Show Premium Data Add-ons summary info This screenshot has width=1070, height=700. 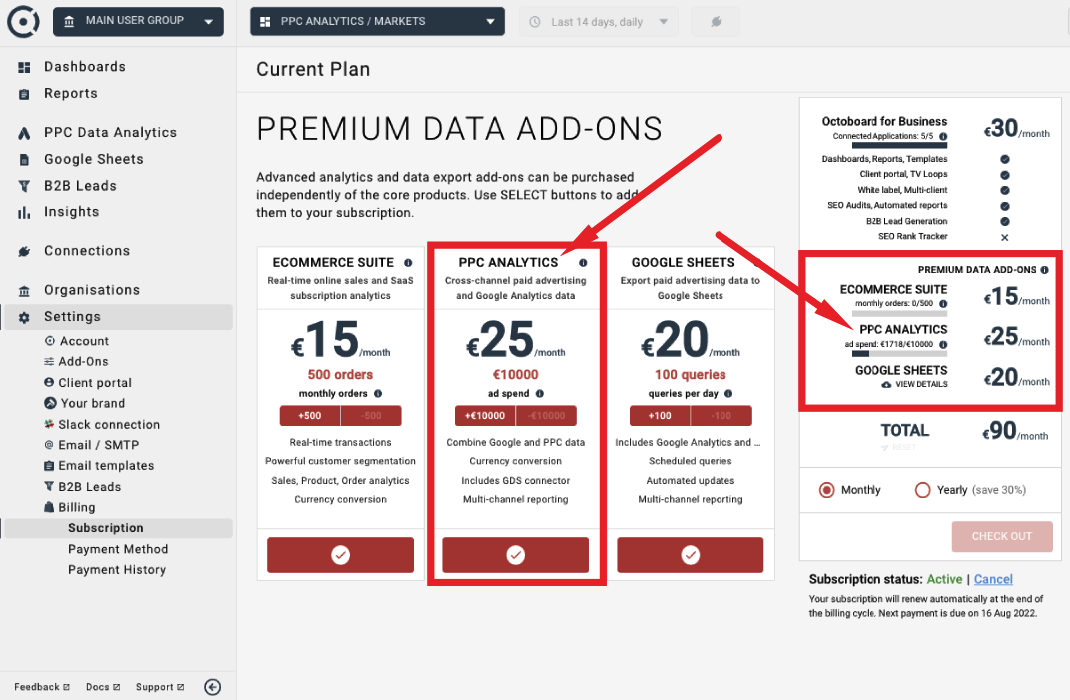pyautogui.click(x=1044, y=270)
